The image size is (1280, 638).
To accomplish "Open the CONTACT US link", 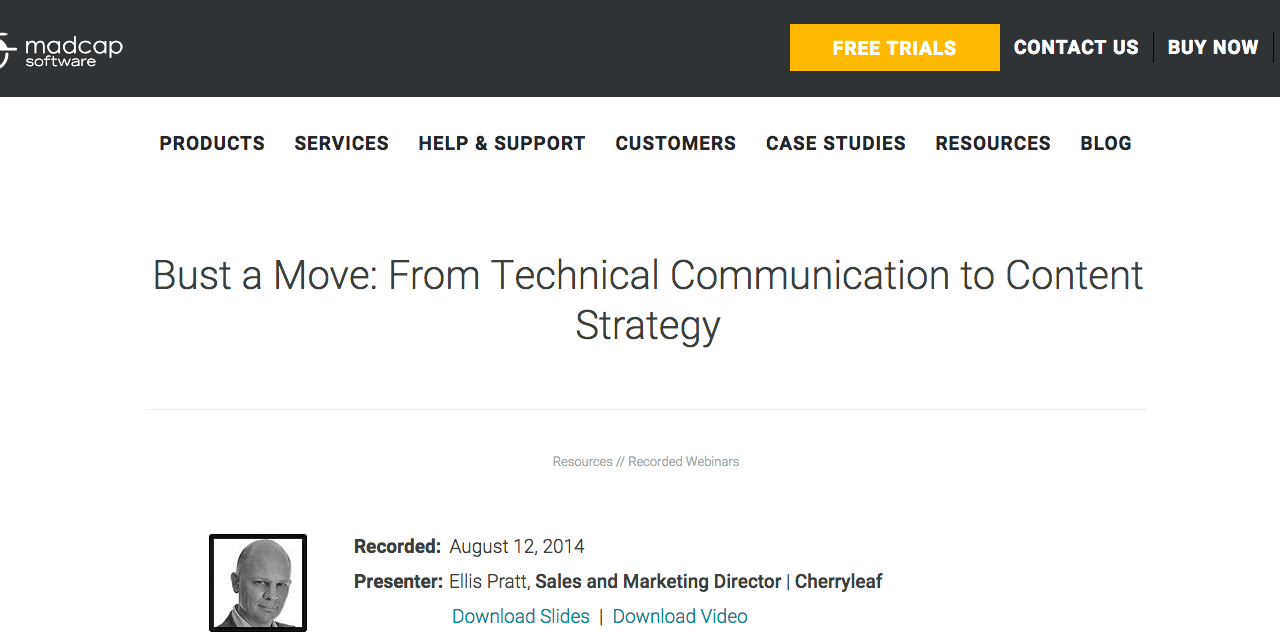I will (1076, 48).
